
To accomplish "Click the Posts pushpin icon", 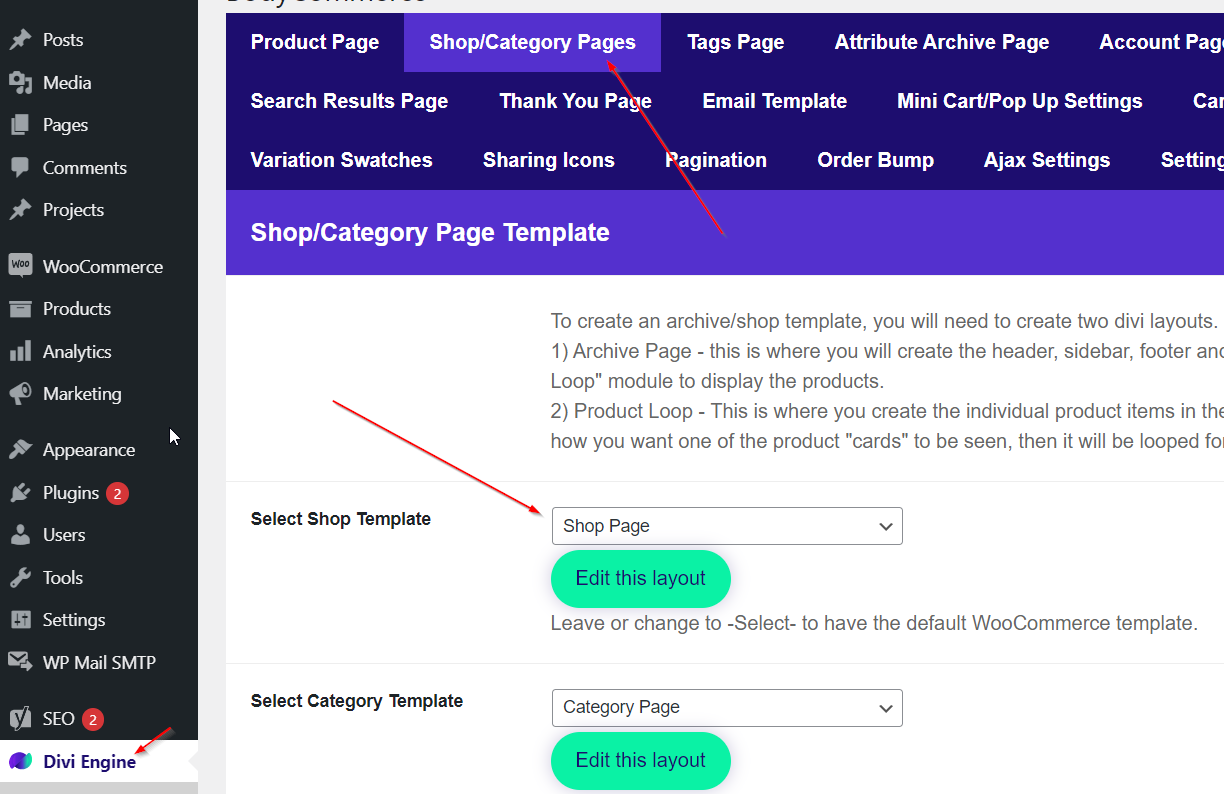I will [x=20, y=40].
